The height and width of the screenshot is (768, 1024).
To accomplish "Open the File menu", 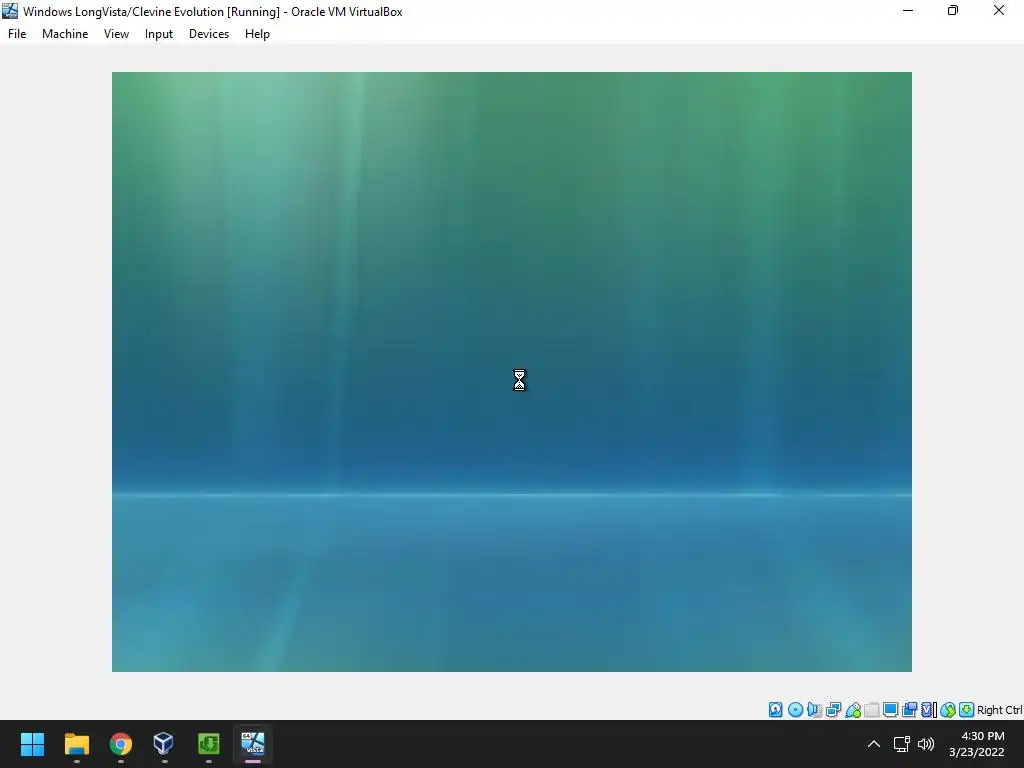I will 17,34.
